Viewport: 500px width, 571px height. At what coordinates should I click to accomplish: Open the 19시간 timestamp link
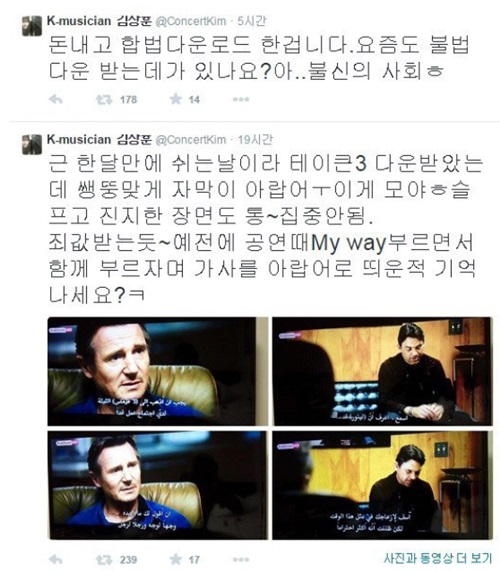pyautogui.click(x=255, y=139)
